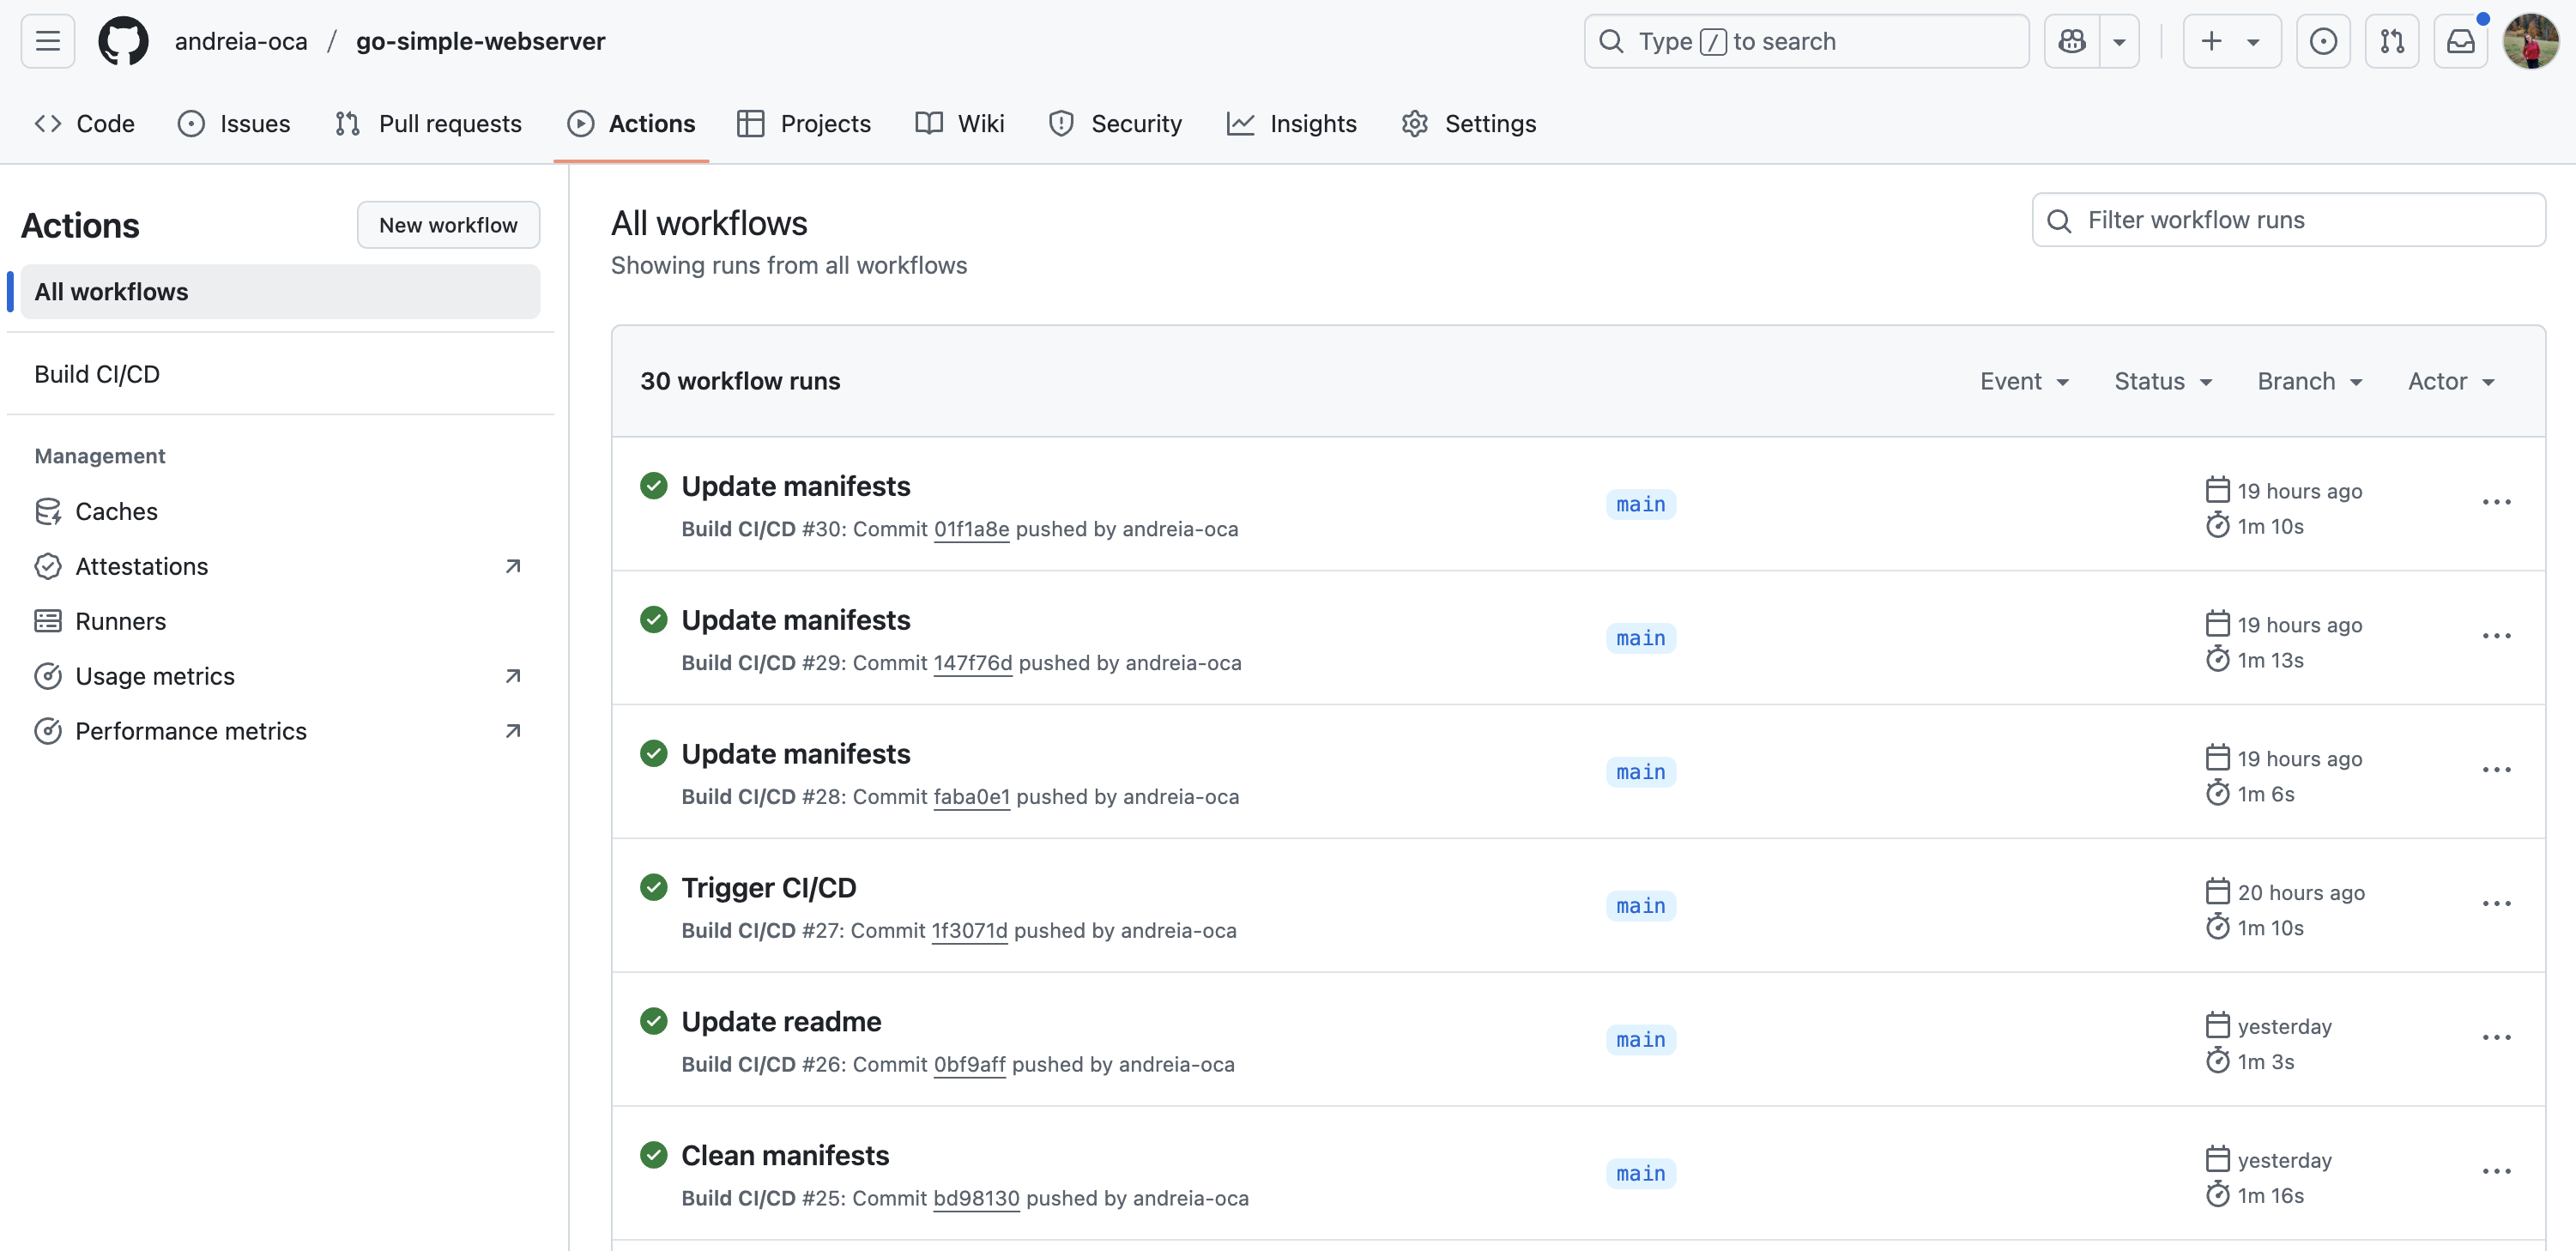Open the Status filter dropdown
The height and width of the screenshot is (1251, 2576).
pyautogui.click(x=2163, y=381)
